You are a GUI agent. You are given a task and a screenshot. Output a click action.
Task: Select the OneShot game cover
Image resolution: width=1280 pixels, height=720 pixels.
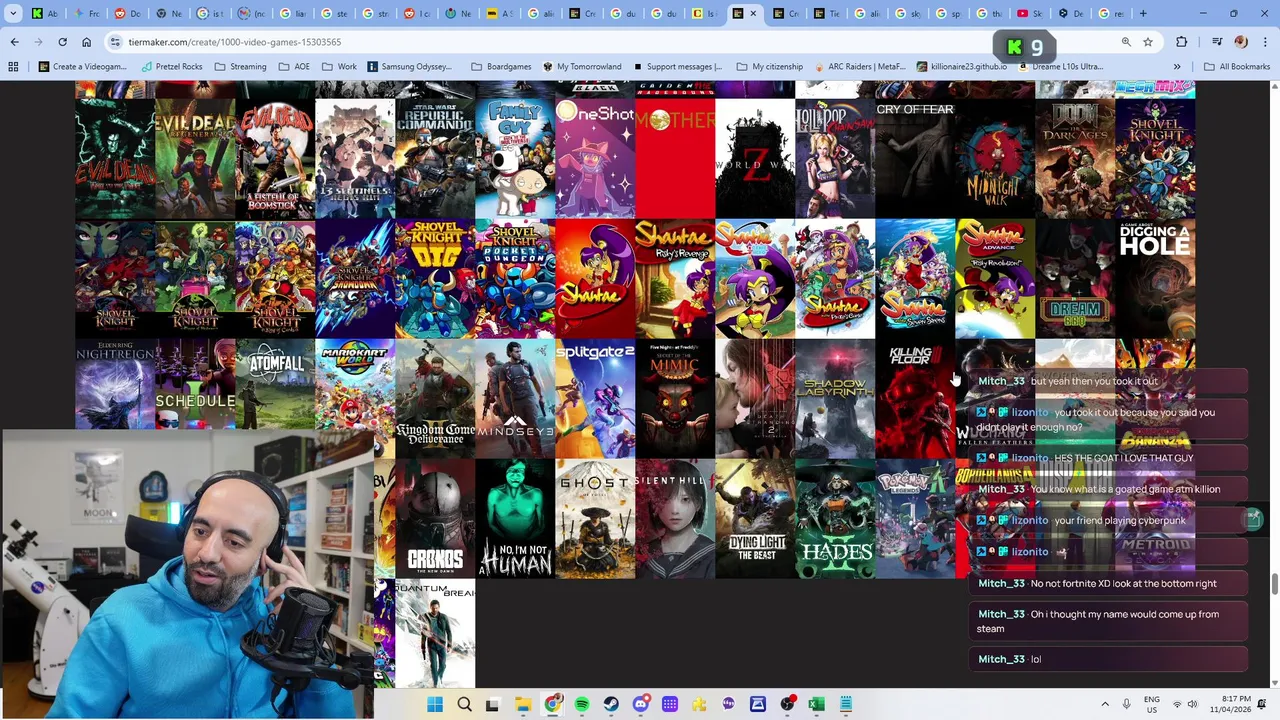pyautogui.click(x=595, y=158)
